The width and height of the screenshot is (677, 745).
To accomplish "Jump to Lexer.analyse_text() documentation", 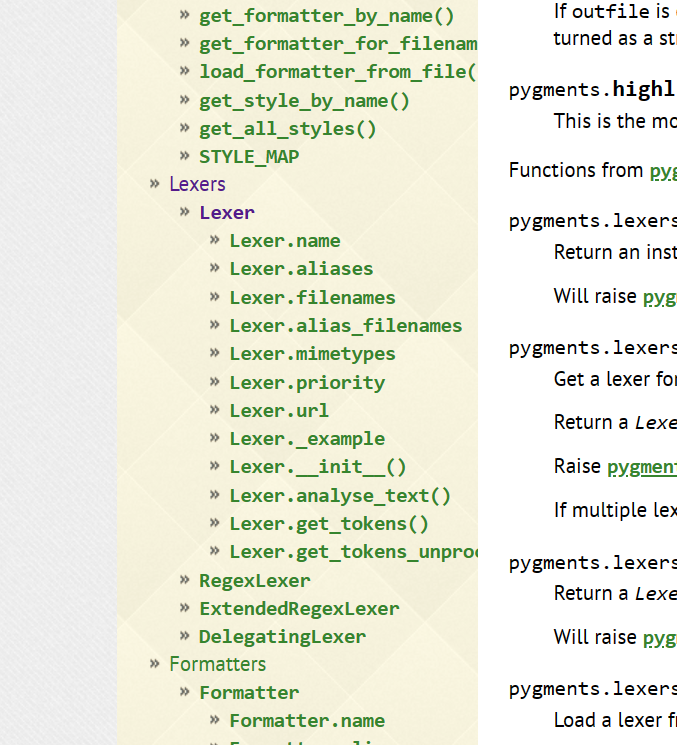I will (340, 496).
